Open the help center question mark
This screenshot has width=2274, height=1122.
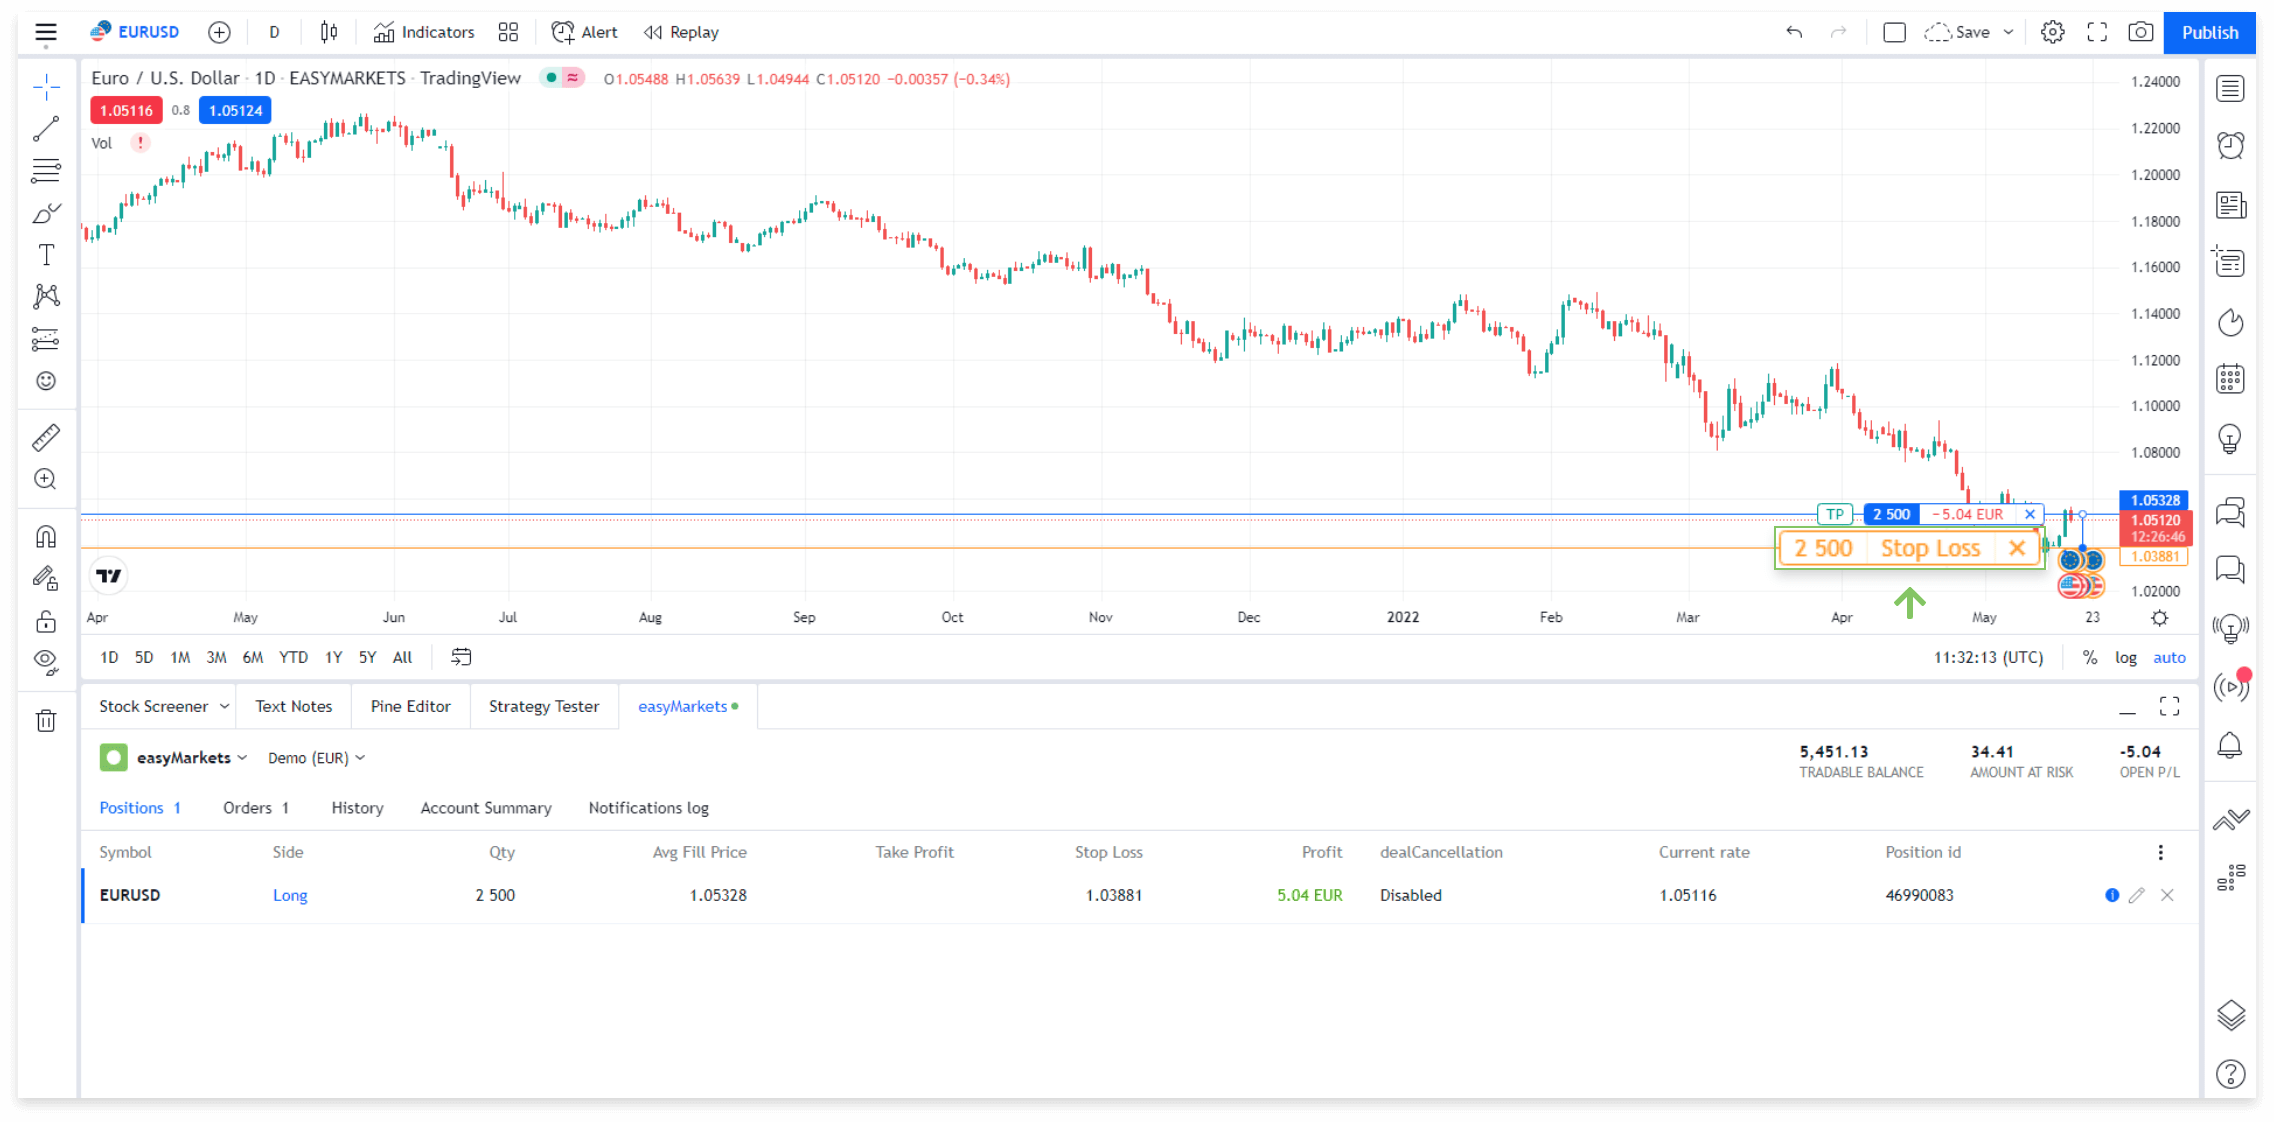(x=2231, y=1074)
